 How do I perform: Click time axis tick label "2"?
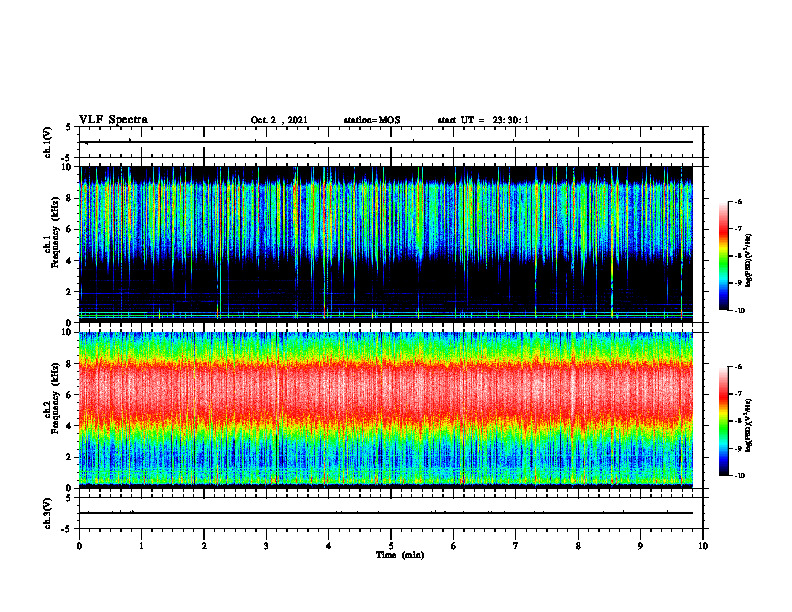[x=204, y=546]
